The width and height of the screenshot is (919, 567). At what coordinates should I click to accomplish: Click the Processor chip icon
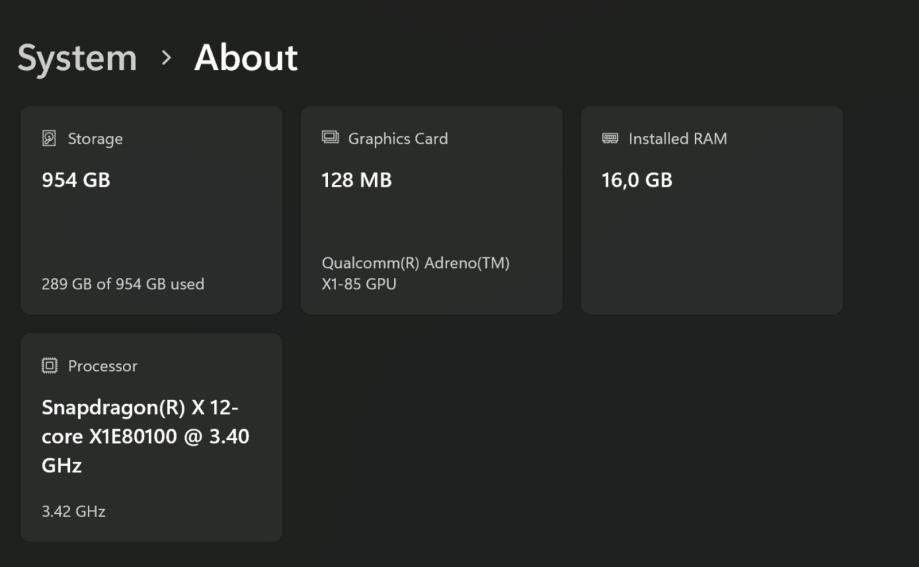click(x=49, y=366)
